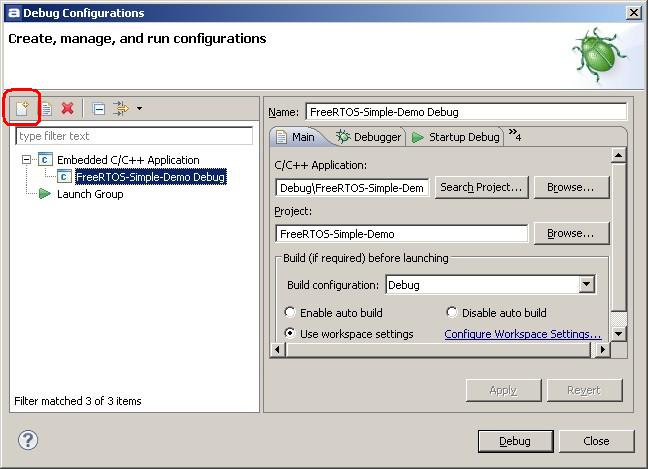Click the Name input field
Image resolution: width=648 pixels, height=469 pixels.
point(466,112)
